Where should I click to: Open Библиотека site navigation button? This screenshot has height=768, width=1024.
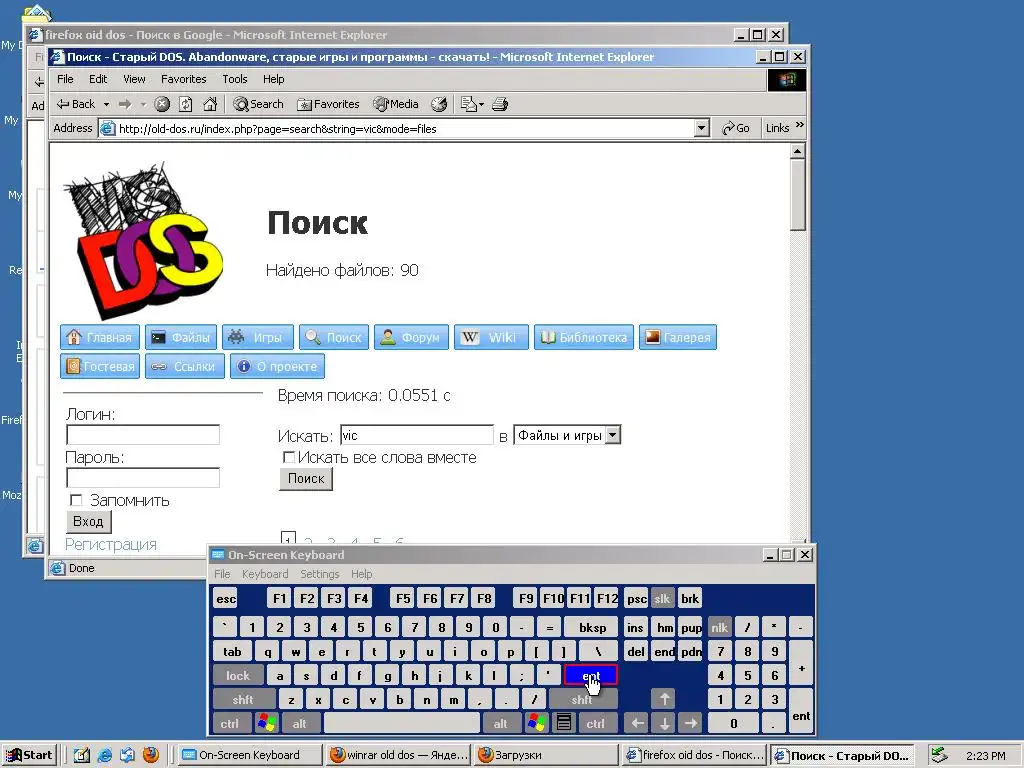[x=584, y=338]
